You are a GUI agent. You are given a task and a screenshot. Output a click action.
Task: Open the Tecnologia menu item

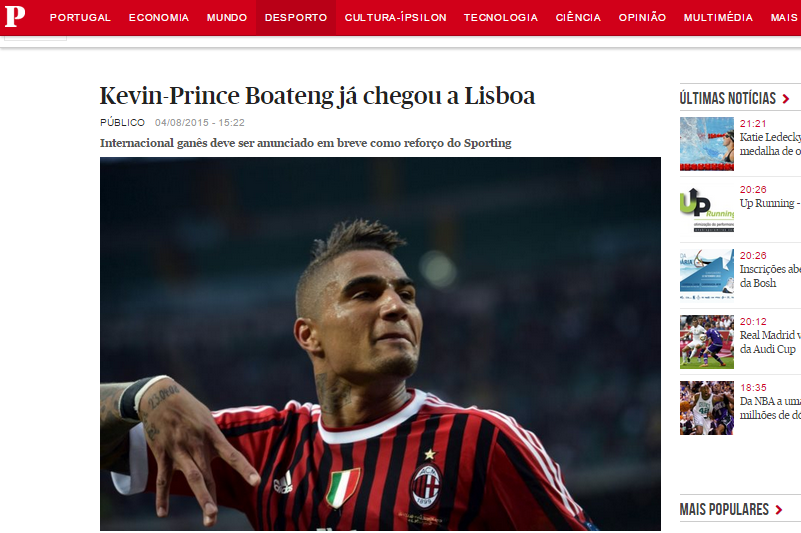click(x=501, y=17)
